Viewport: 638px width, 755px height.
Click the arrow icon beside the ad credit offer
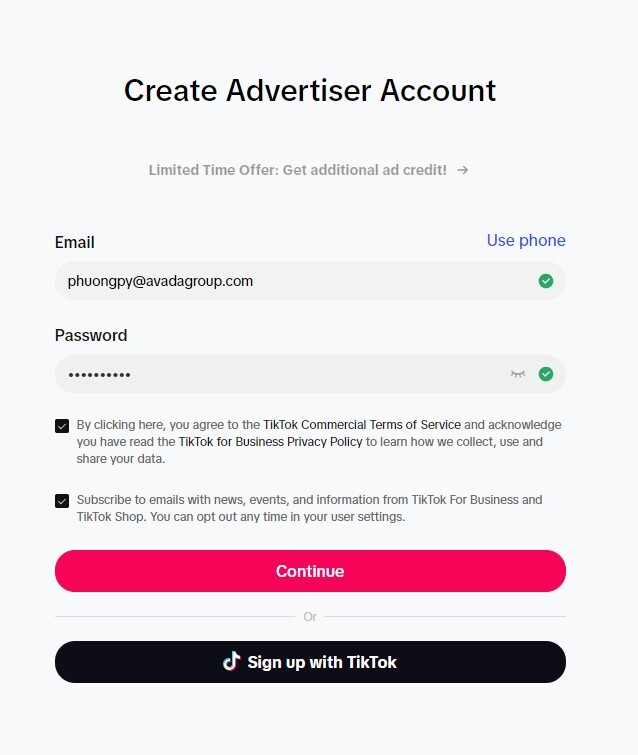(463, 170)
